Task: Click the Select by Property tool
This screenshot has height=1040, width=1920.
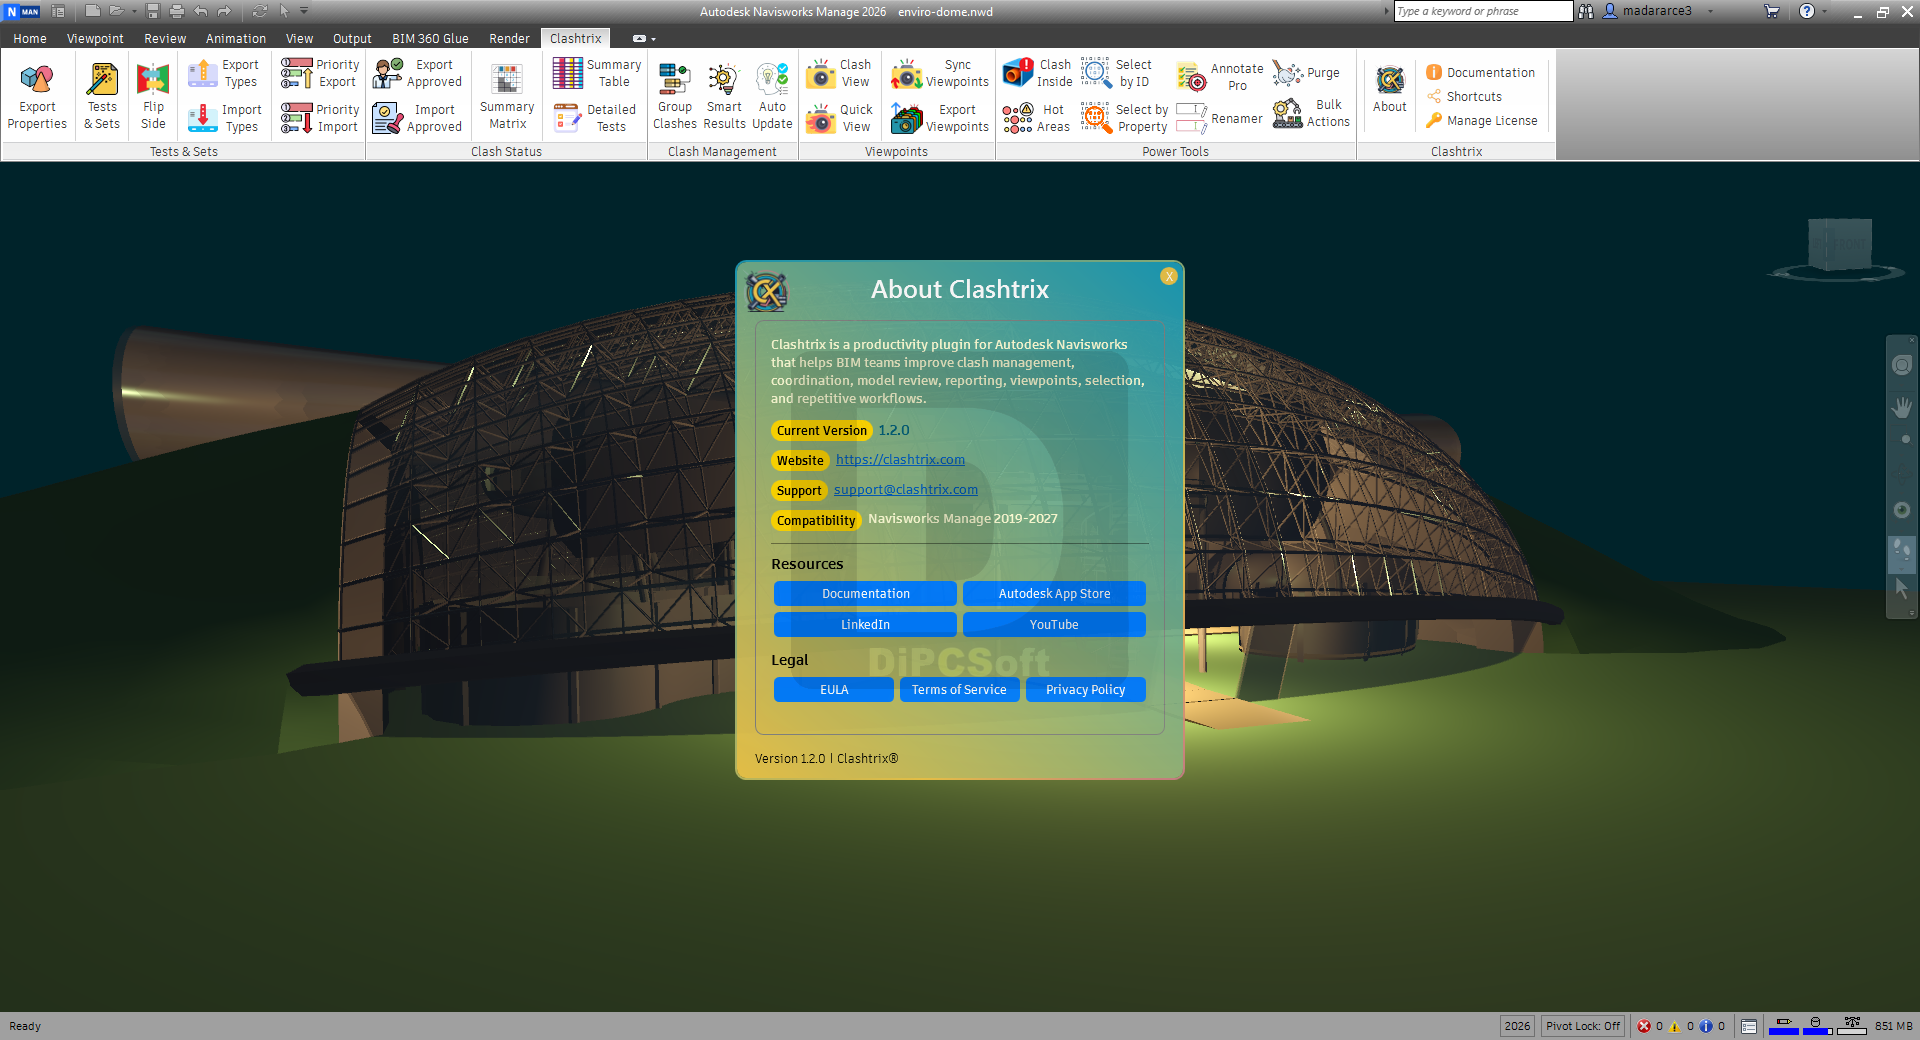Action: click(x=1124, y=118)
